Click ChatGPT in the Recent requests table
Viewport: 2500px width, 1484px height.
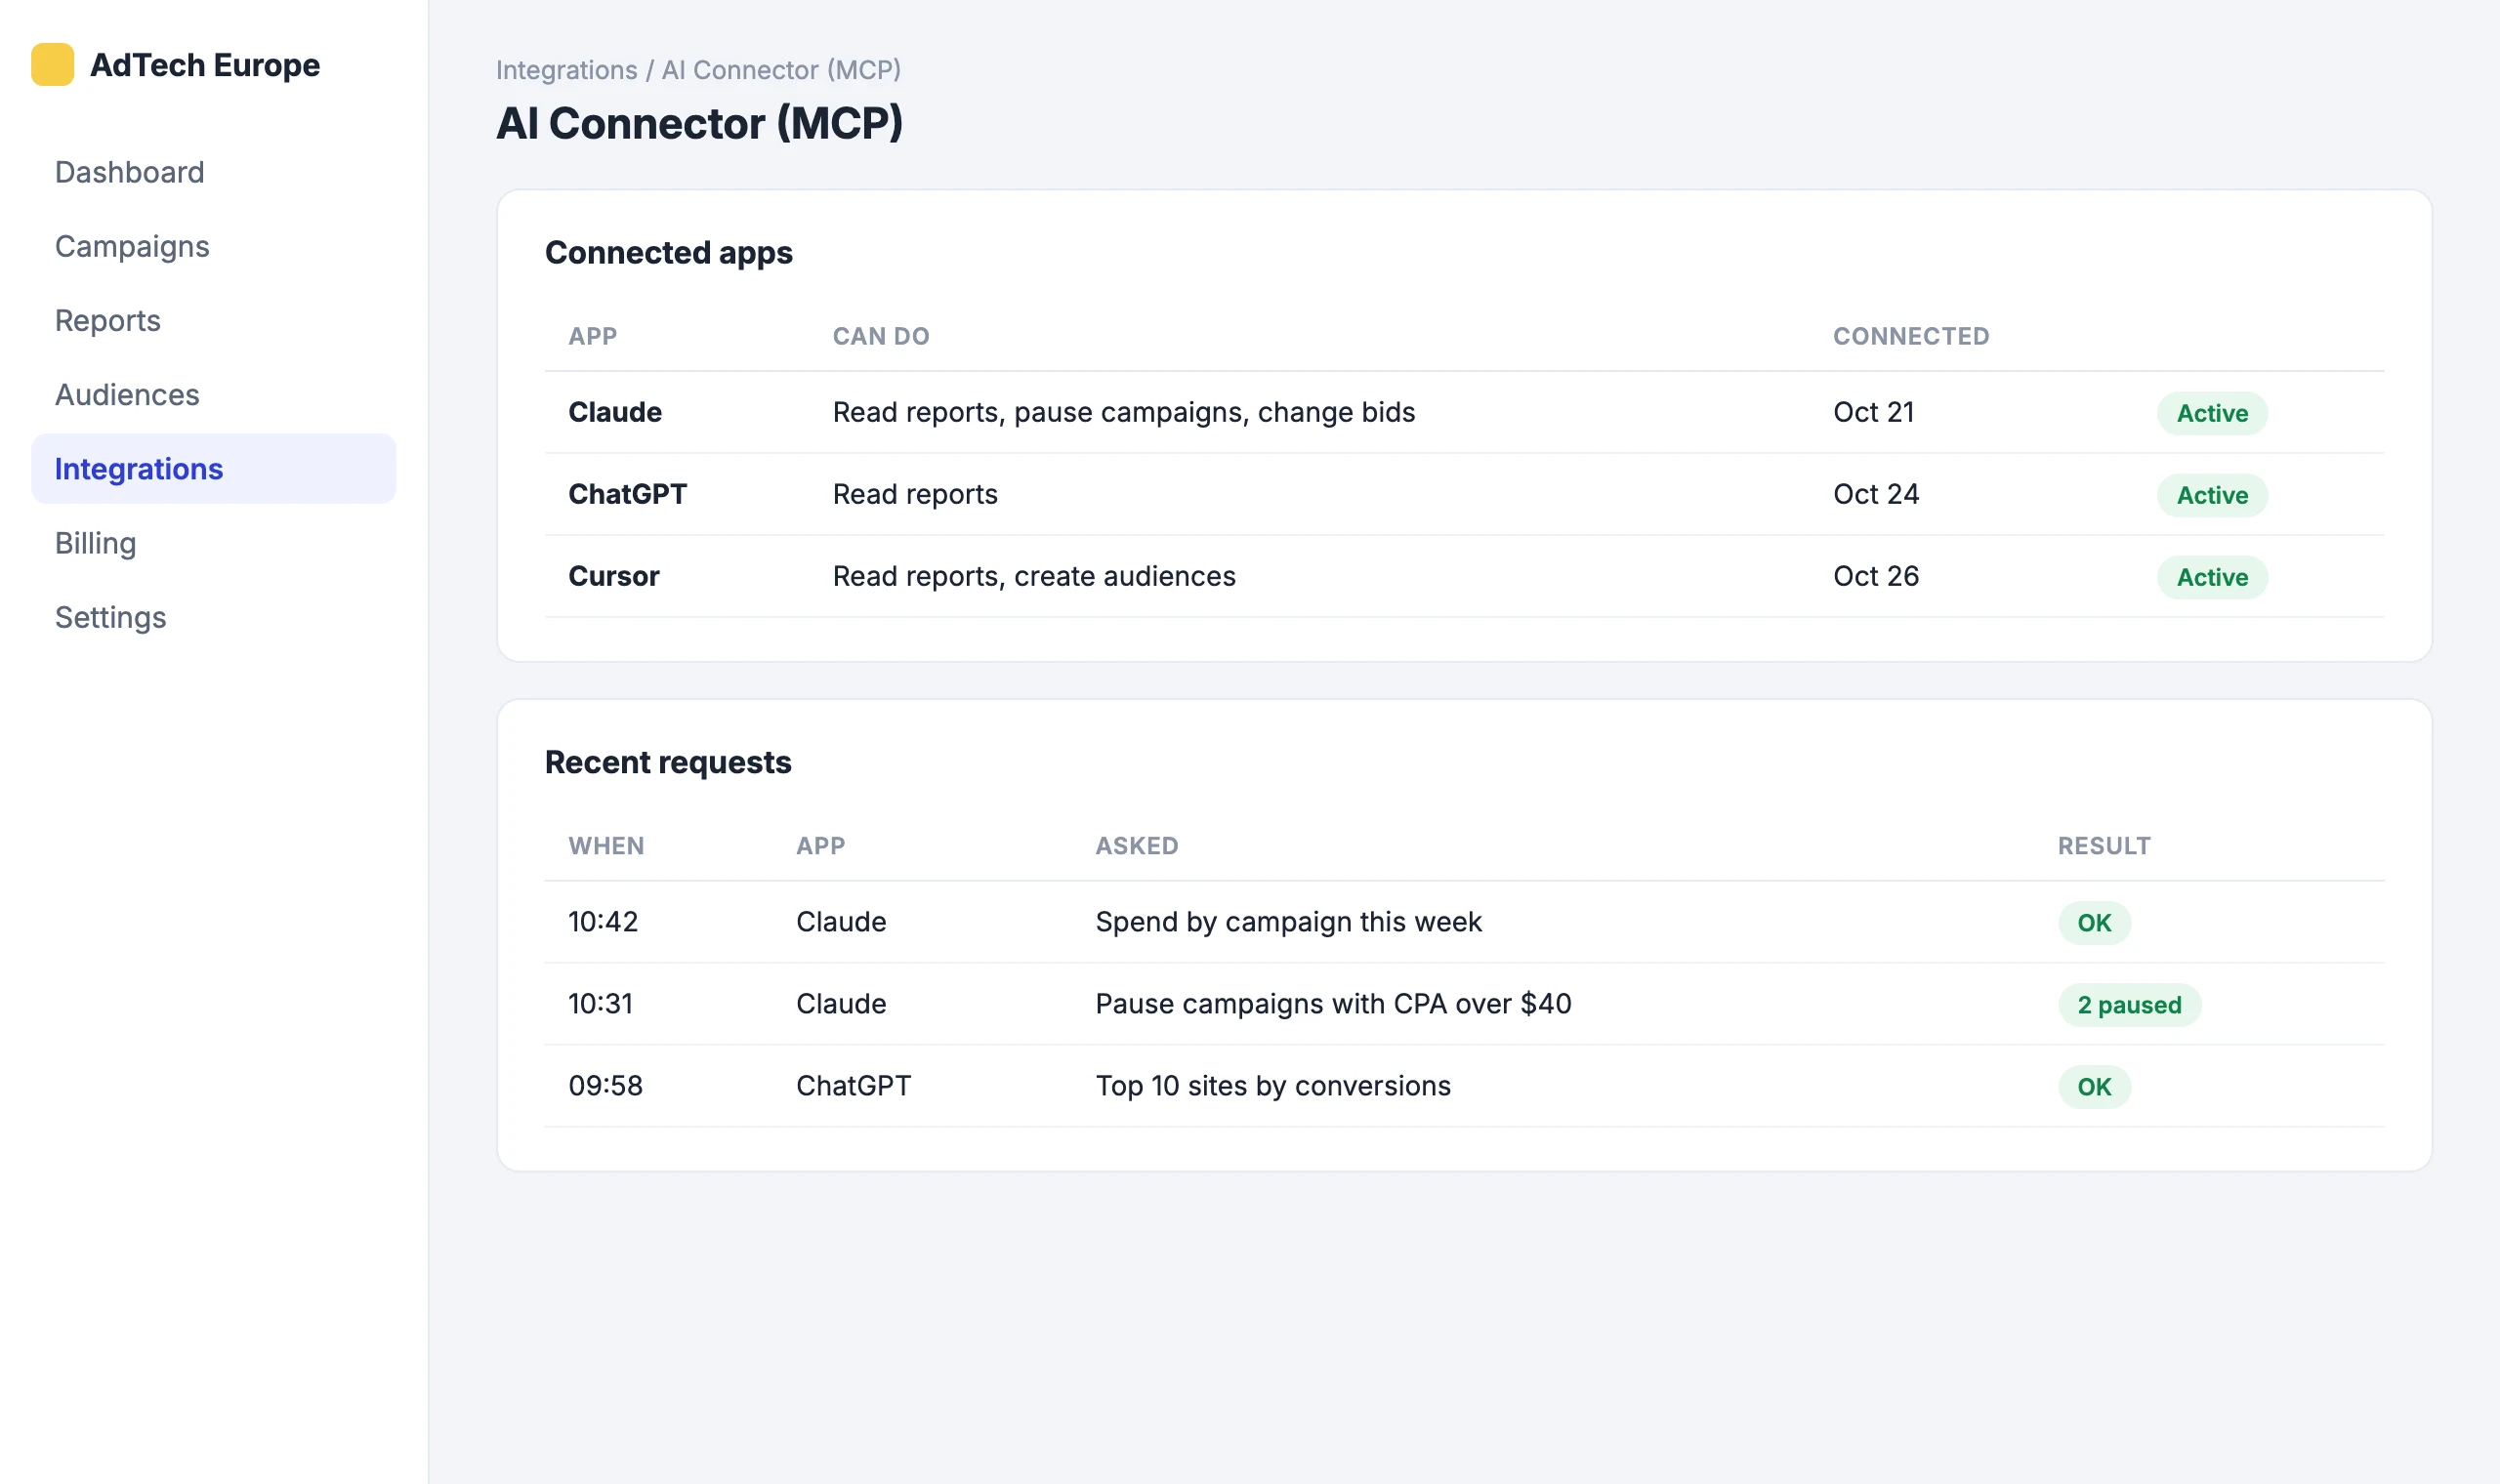853,1085
